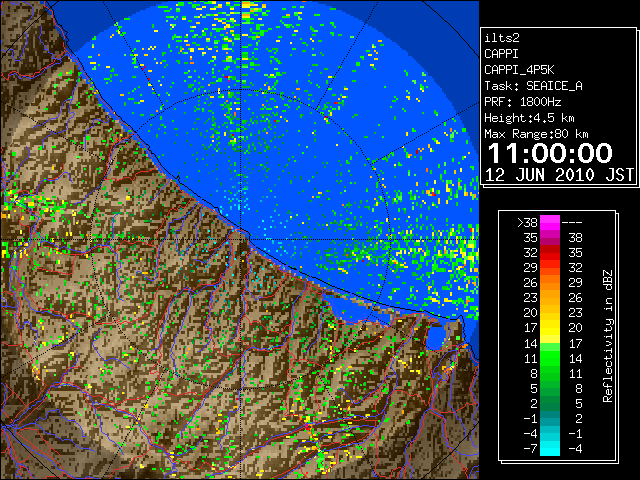Click the red 32–35 dBZ legend color

550,253
